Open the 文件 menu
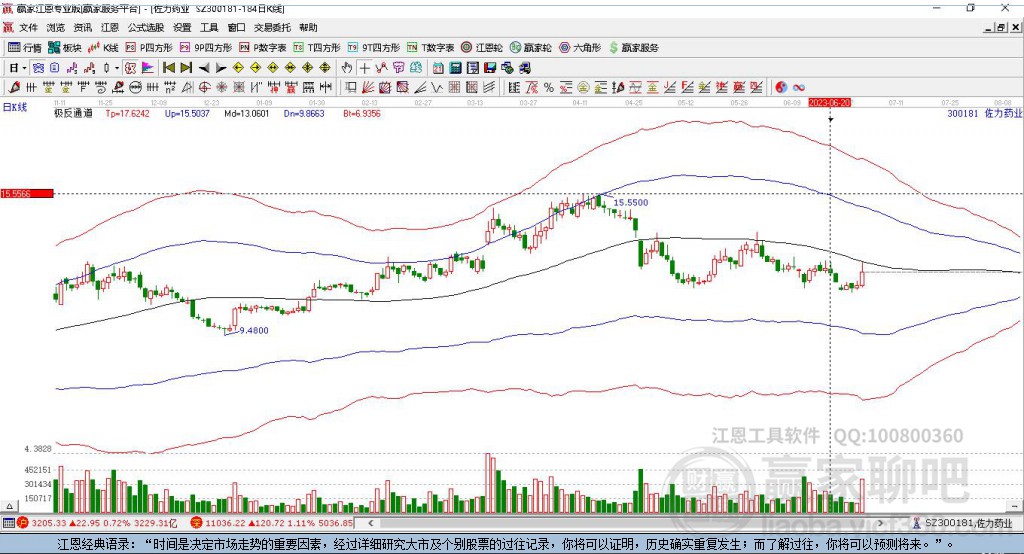 point(28,27)
